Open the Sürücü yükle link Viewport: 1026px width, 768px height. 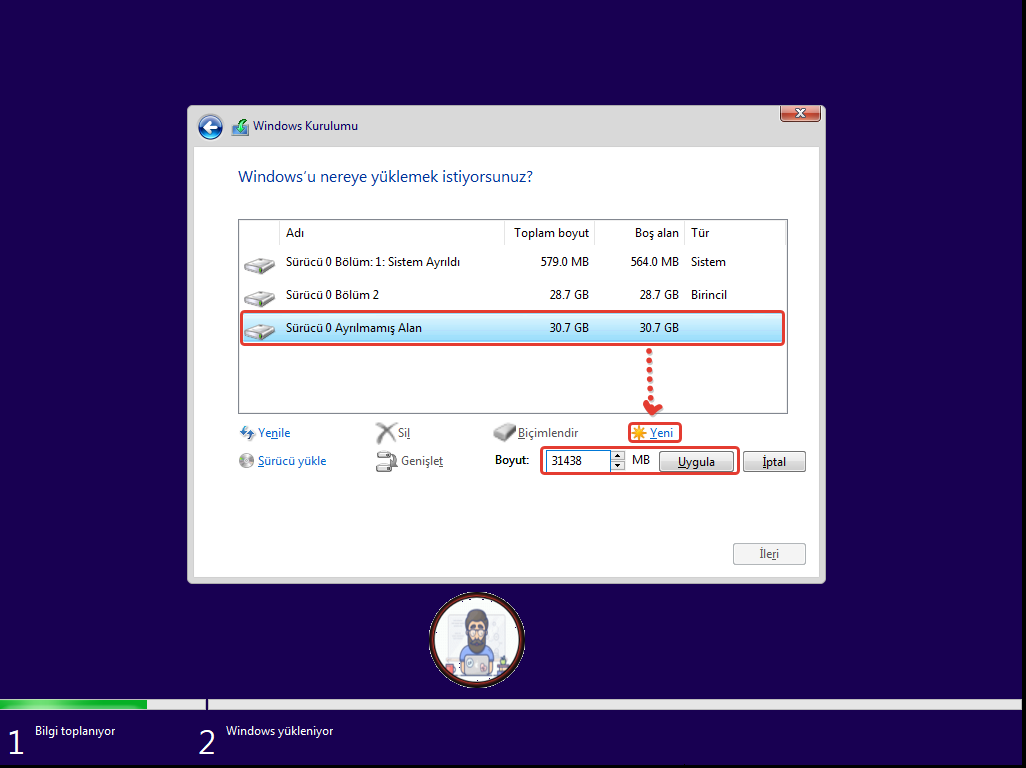click(292, 461)
